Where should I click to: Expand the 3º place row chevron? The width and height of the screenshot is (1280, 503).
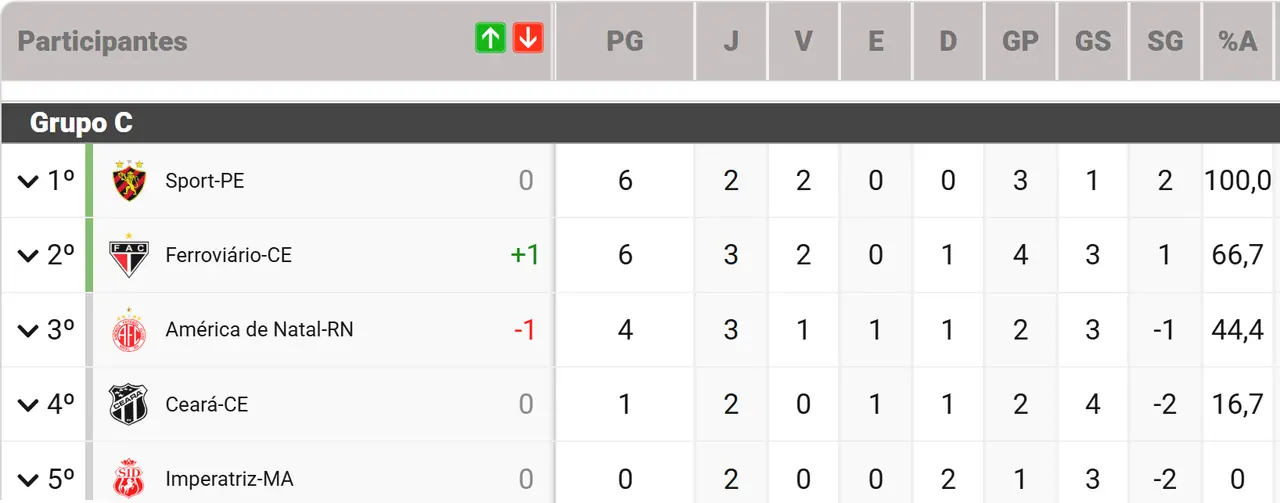[x=27, y=331]
